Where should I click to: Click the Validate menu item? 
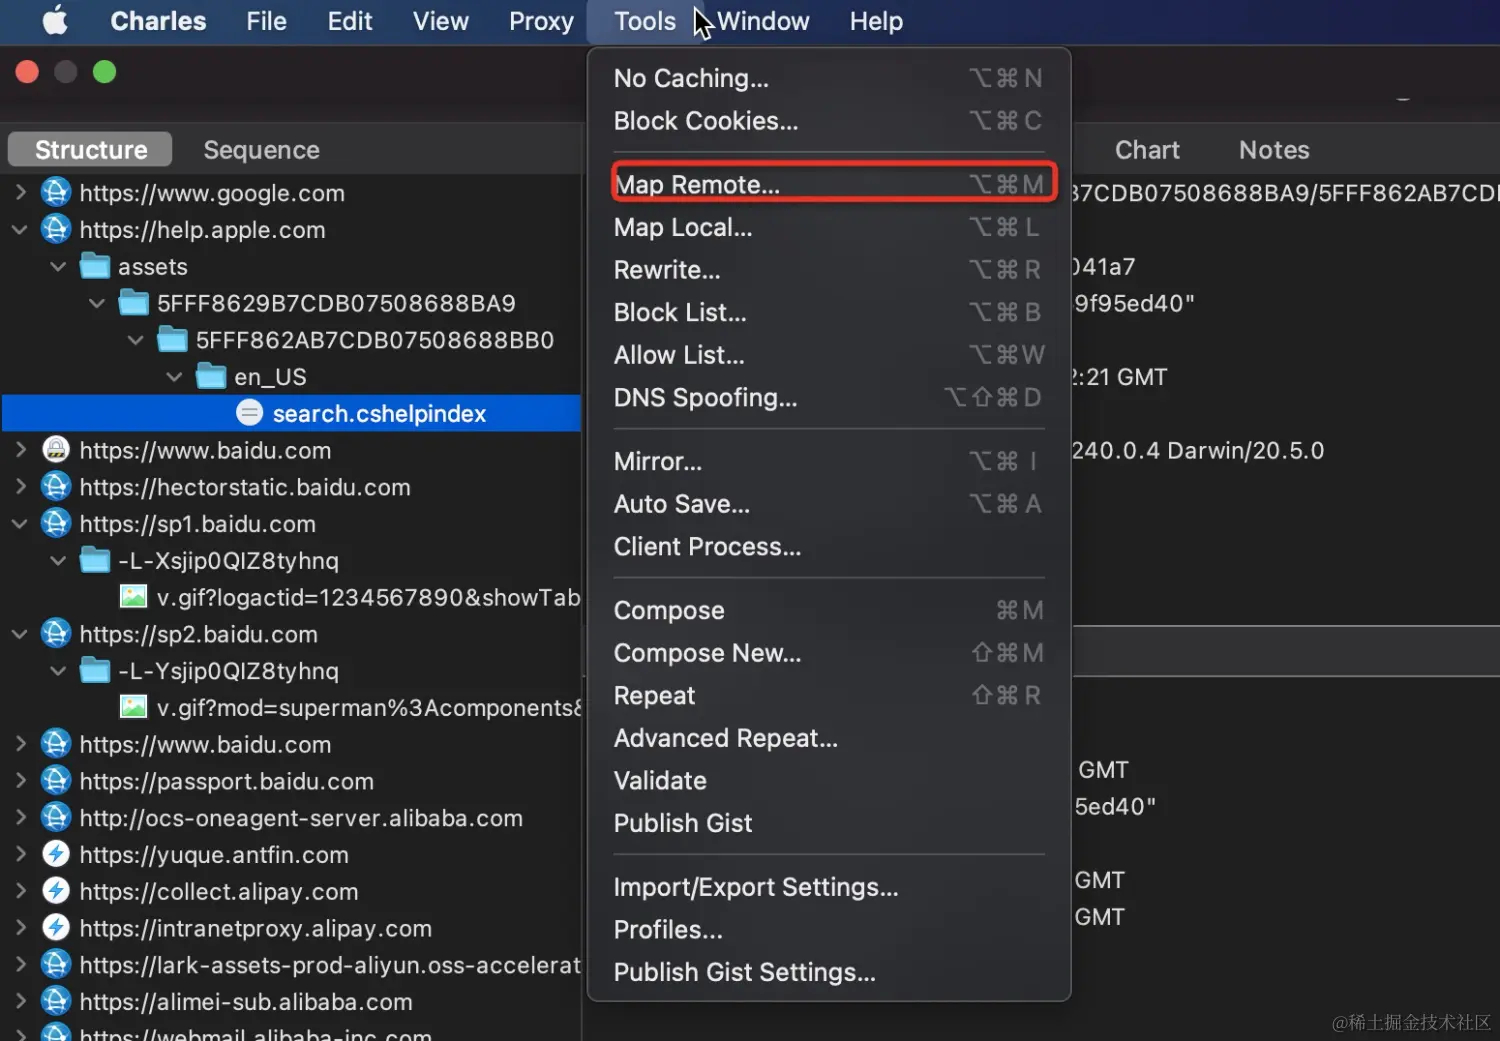829,780
